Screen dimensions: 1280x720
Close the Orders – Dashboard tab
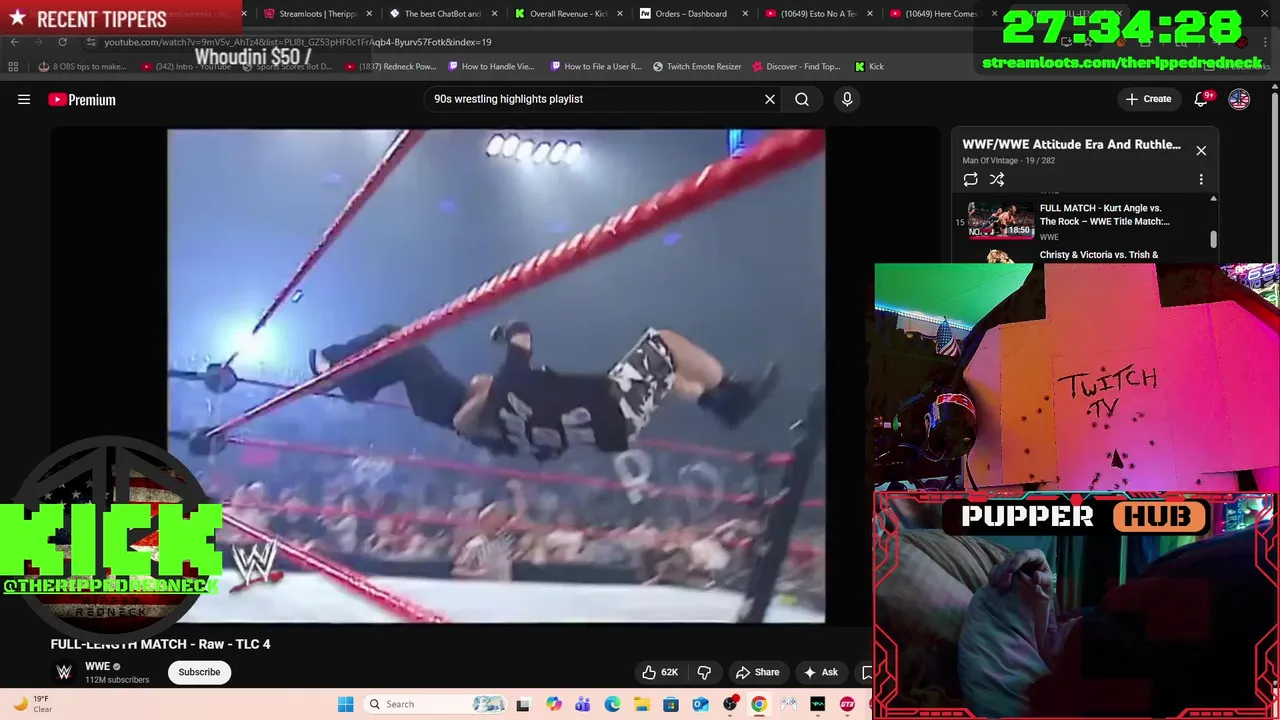(x=746, y=14)
